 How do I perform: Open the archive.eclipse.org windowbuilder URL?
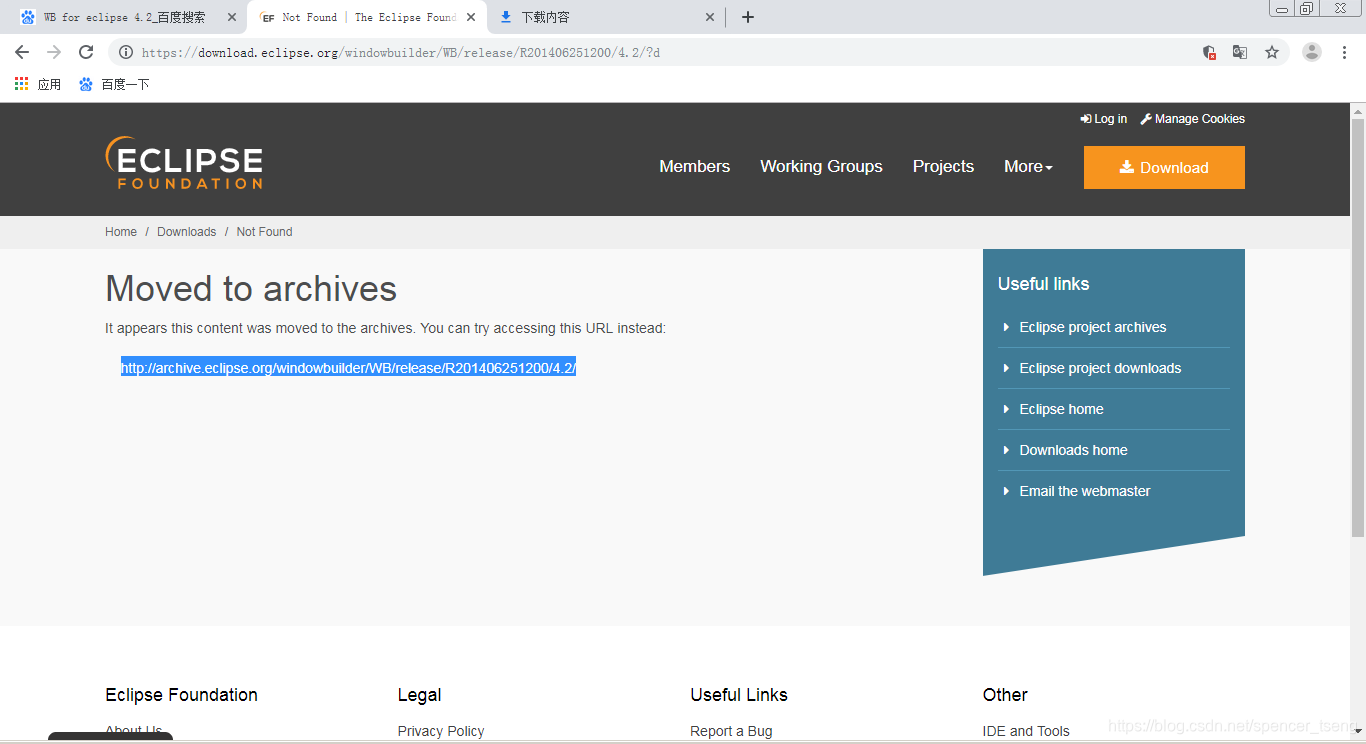[348, 368]
